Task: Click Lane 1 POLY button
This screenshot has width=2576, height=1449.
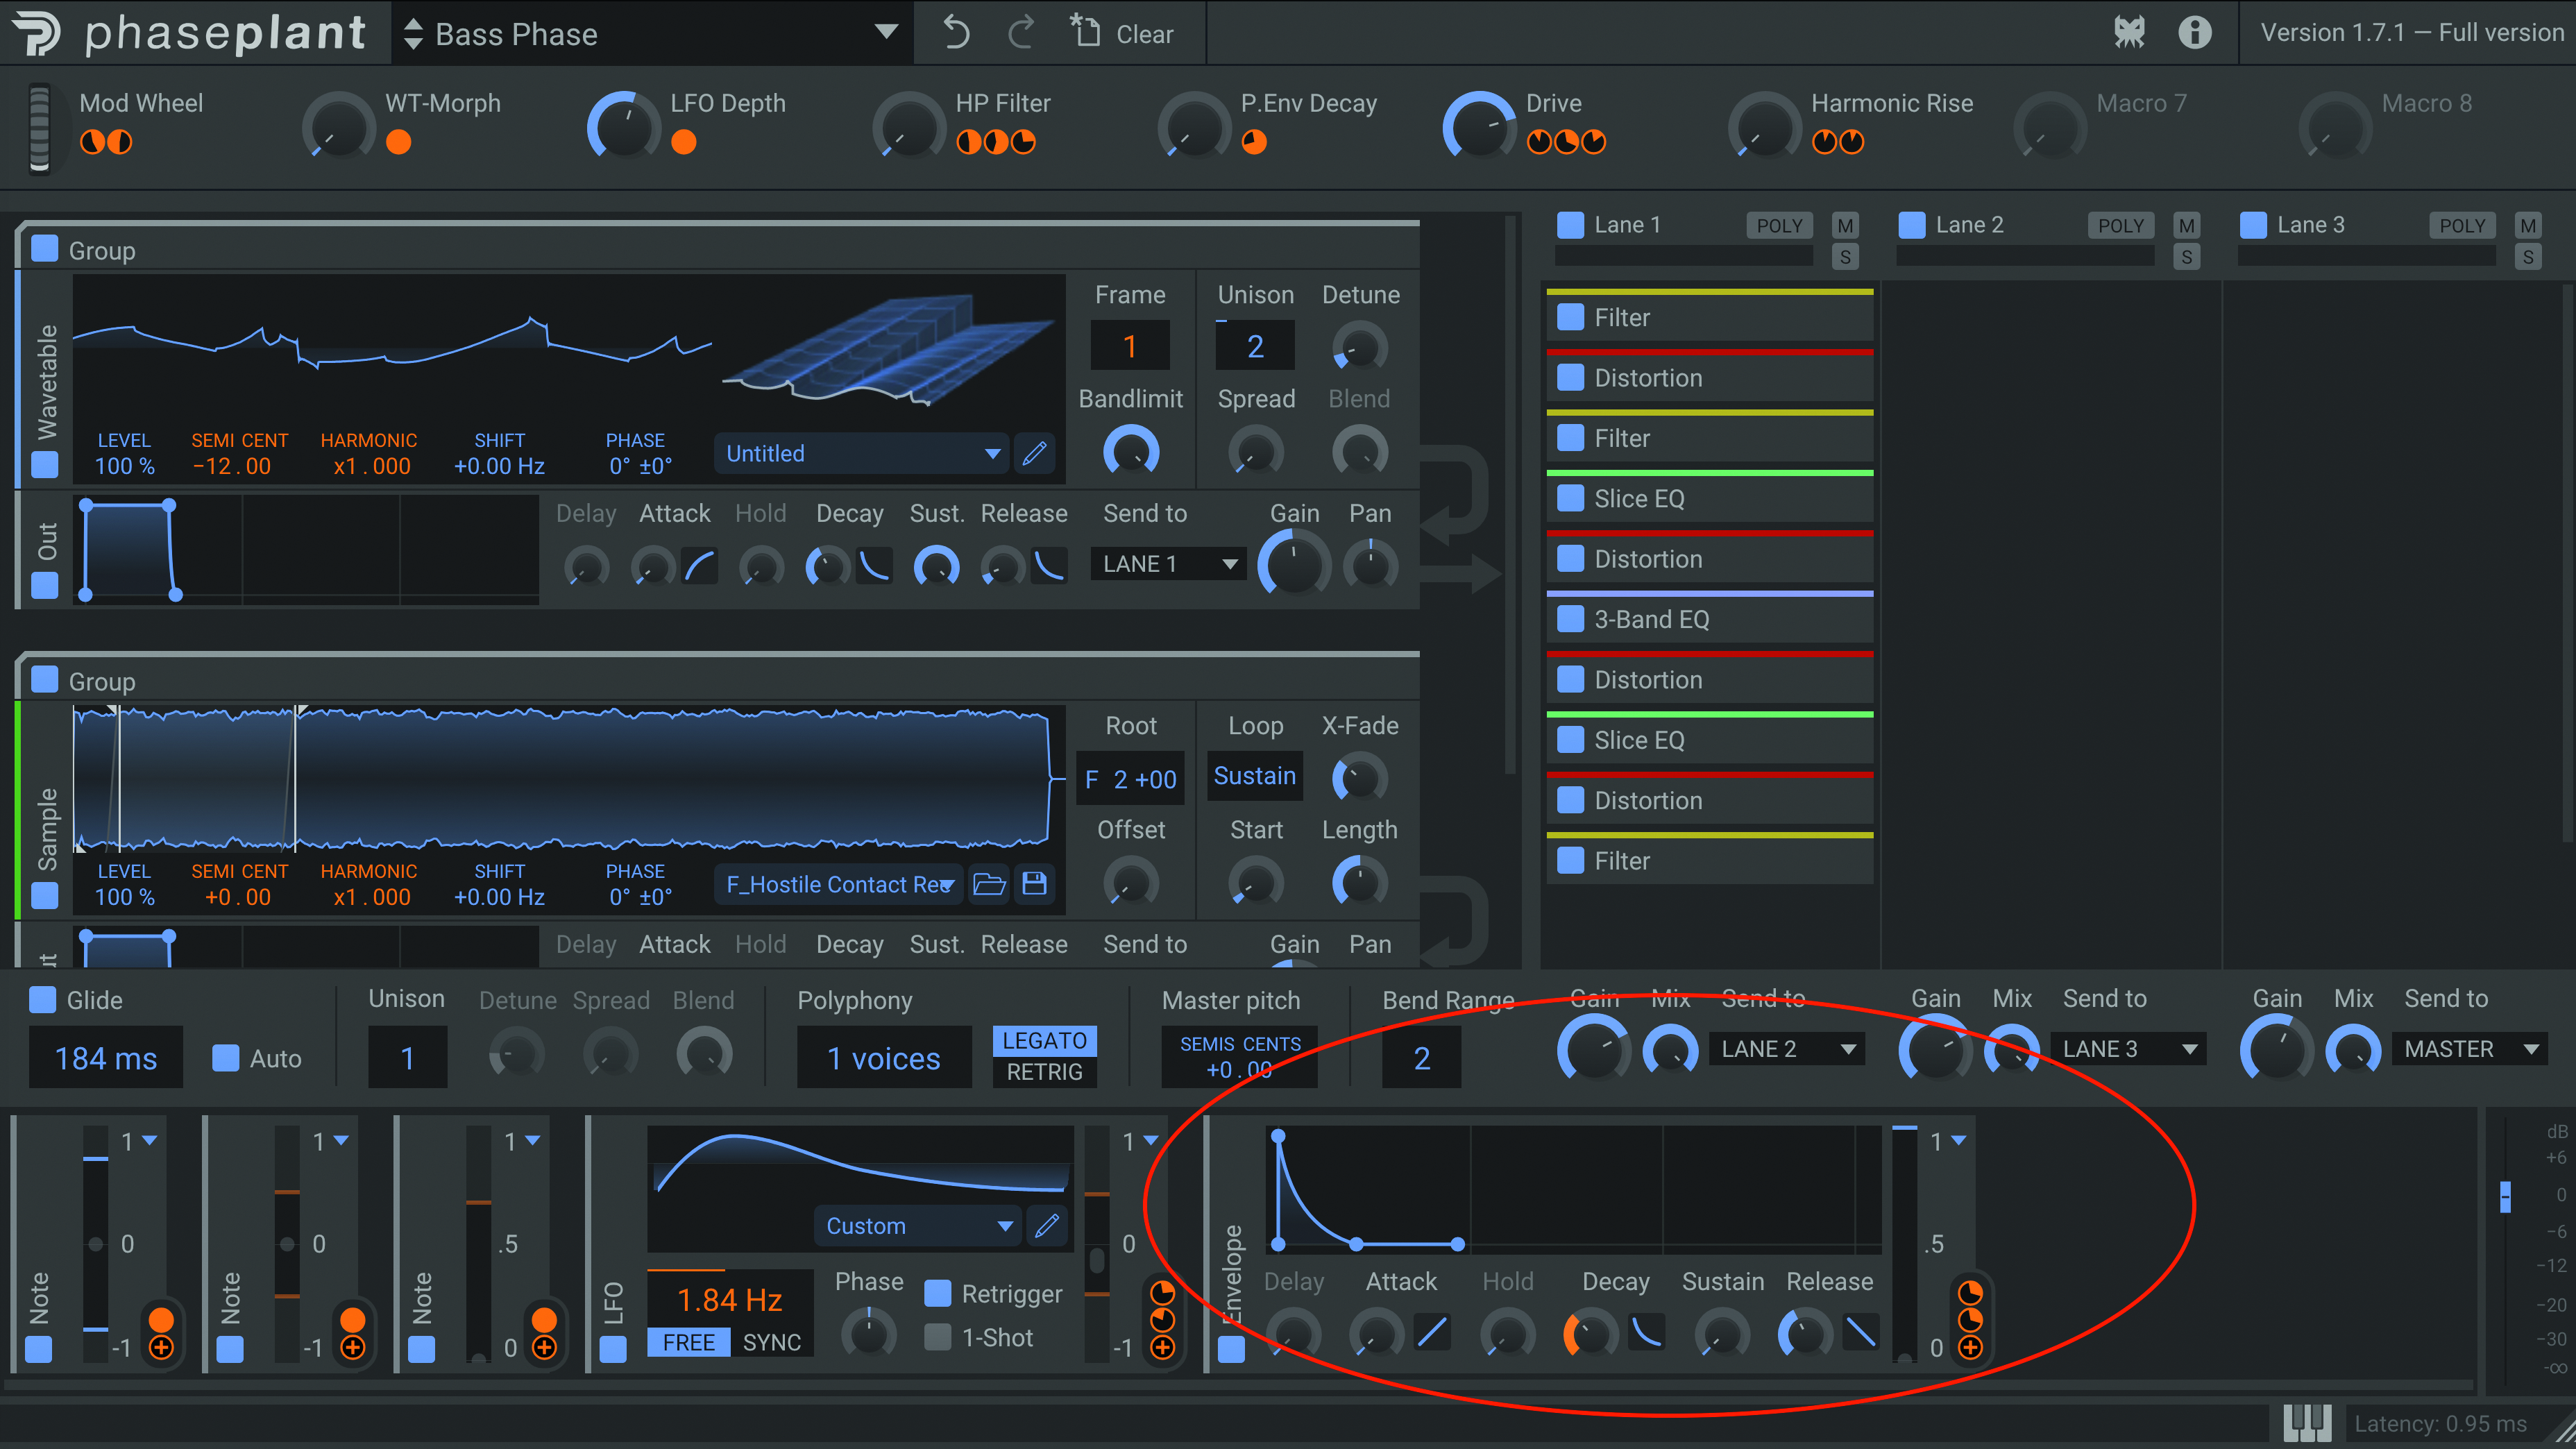Action: [1779, 225]
